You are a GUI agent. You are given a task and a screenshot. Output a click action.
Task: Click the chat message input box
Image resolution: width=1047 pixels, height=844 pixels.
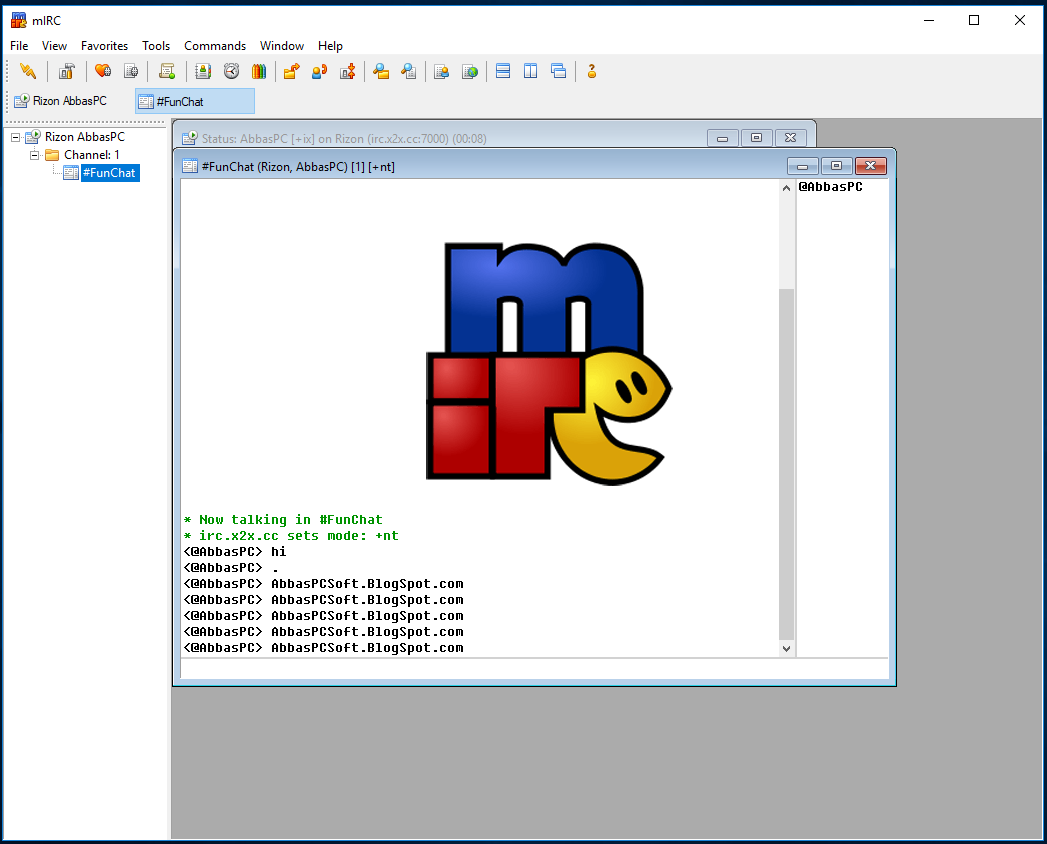click(x=534, y=669)
